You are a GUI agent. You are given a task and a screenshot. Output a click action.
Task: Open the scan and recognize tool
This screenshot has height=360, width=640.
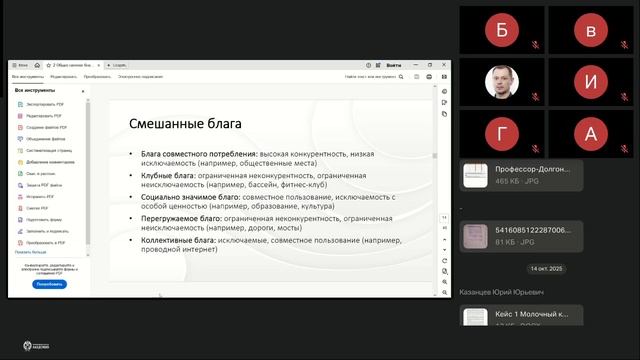coord(36,173)
